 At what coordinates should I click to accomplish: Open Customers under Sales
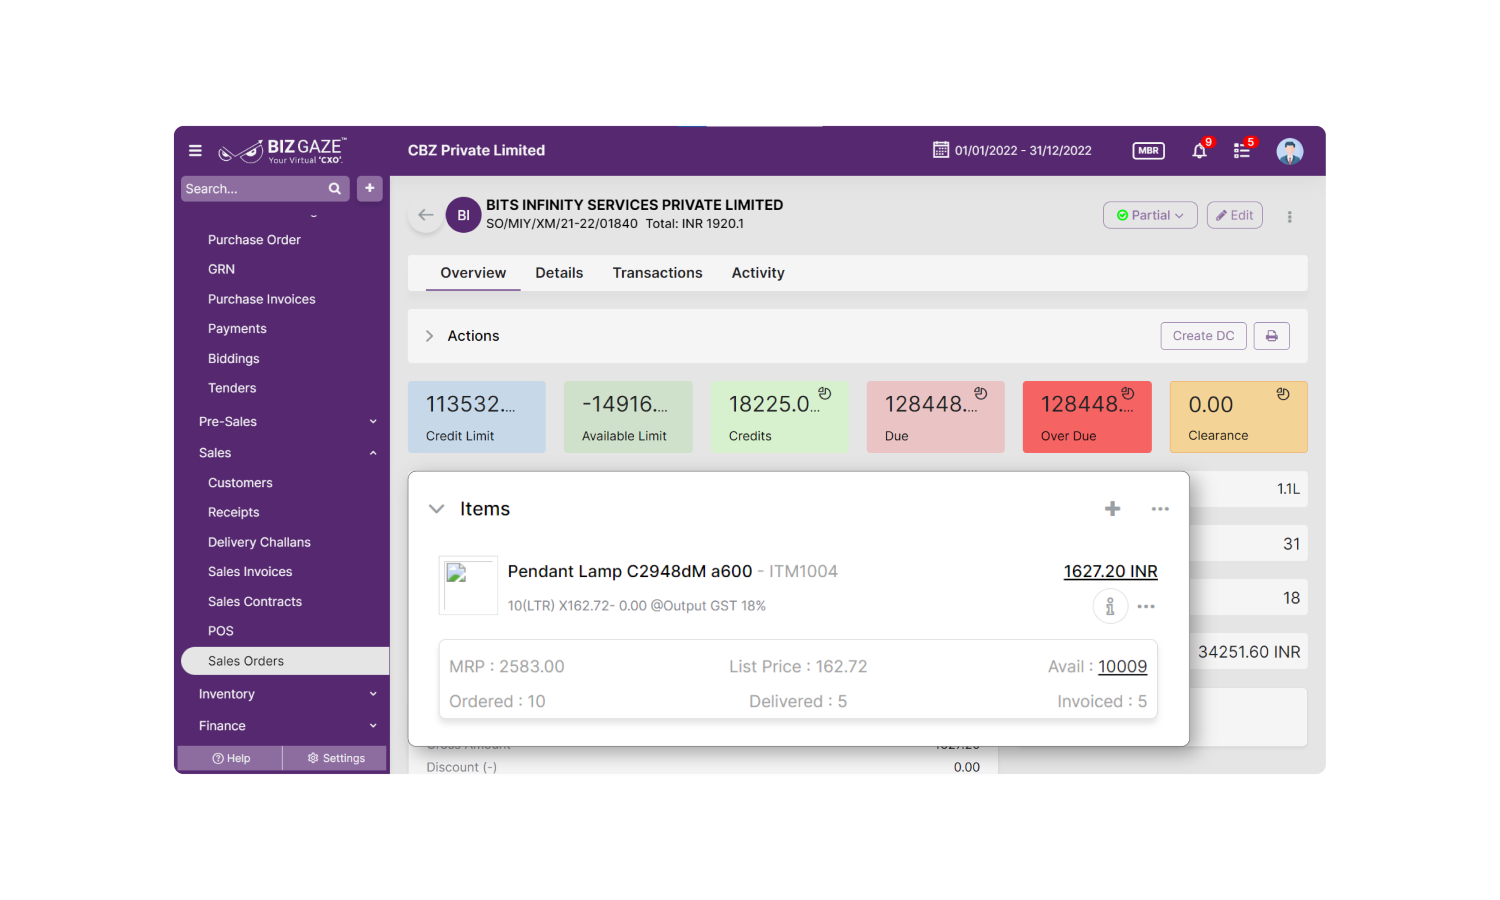pos(240,483)
